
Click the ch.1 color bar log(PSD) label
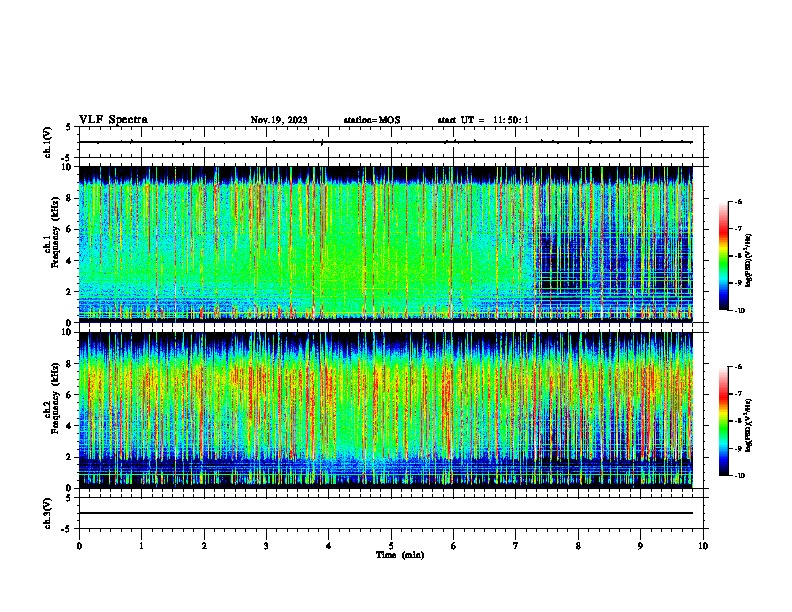(x=749, y=261)
